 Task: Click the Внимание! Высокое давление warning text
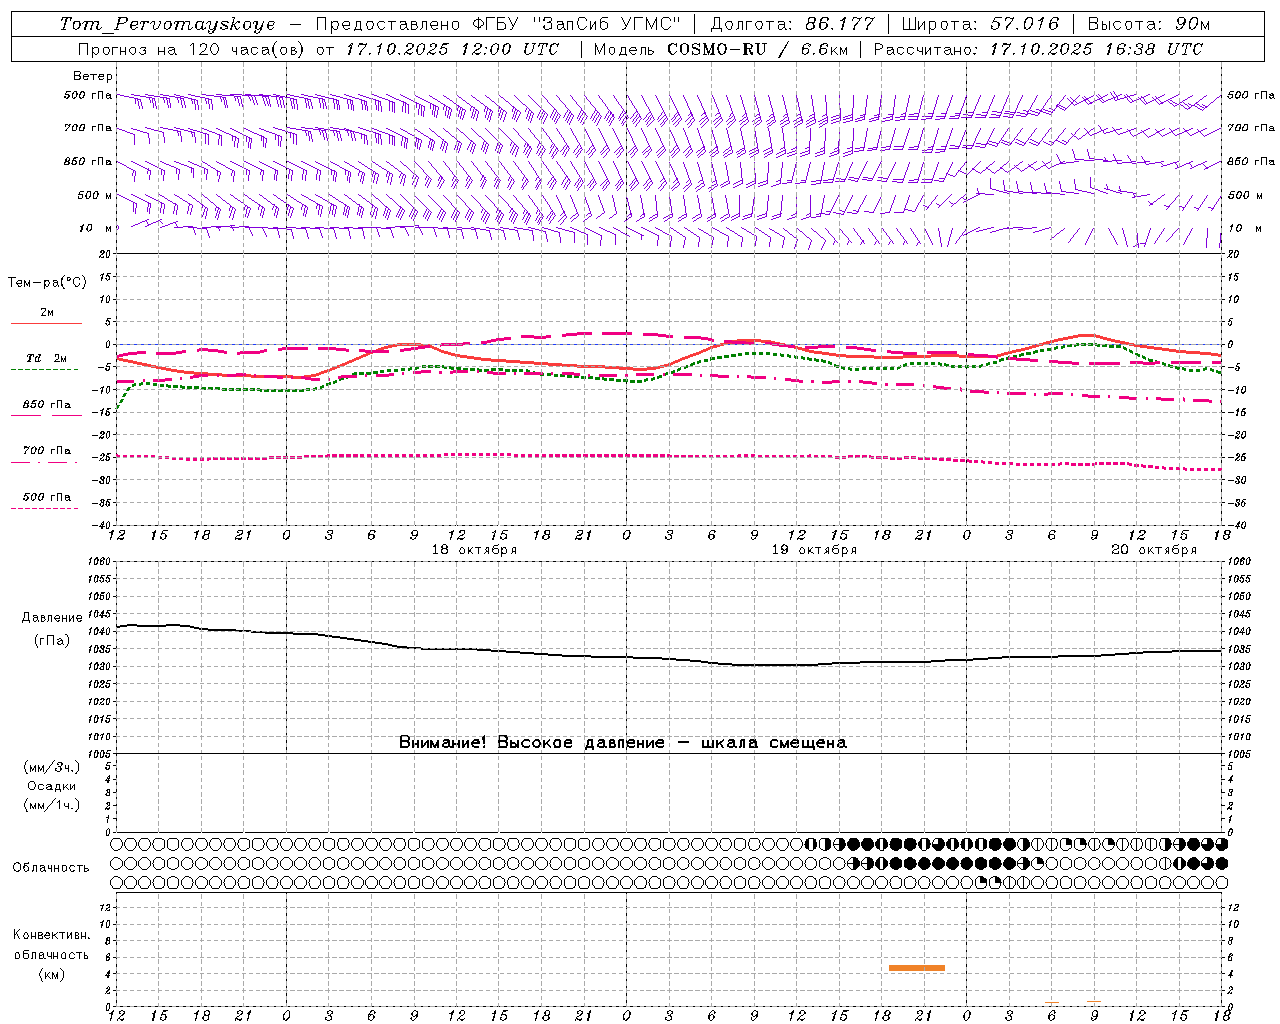click(x=623, y=743)
